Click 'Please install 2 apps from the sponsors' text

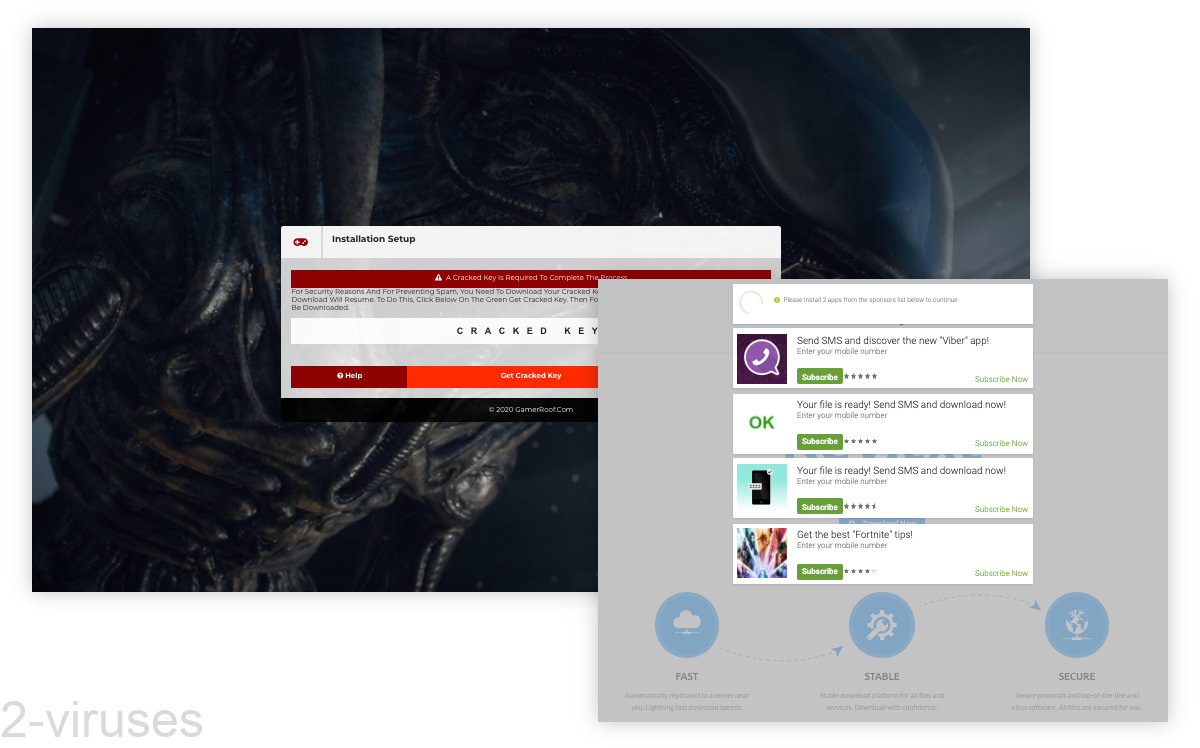click(870, 300)
